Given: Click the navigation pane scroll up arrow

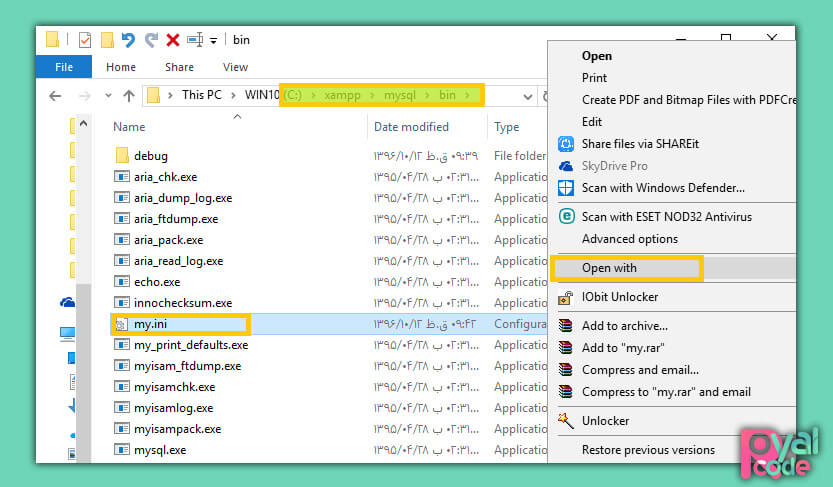Looking at the screenshot, I should tap(83, 123).
